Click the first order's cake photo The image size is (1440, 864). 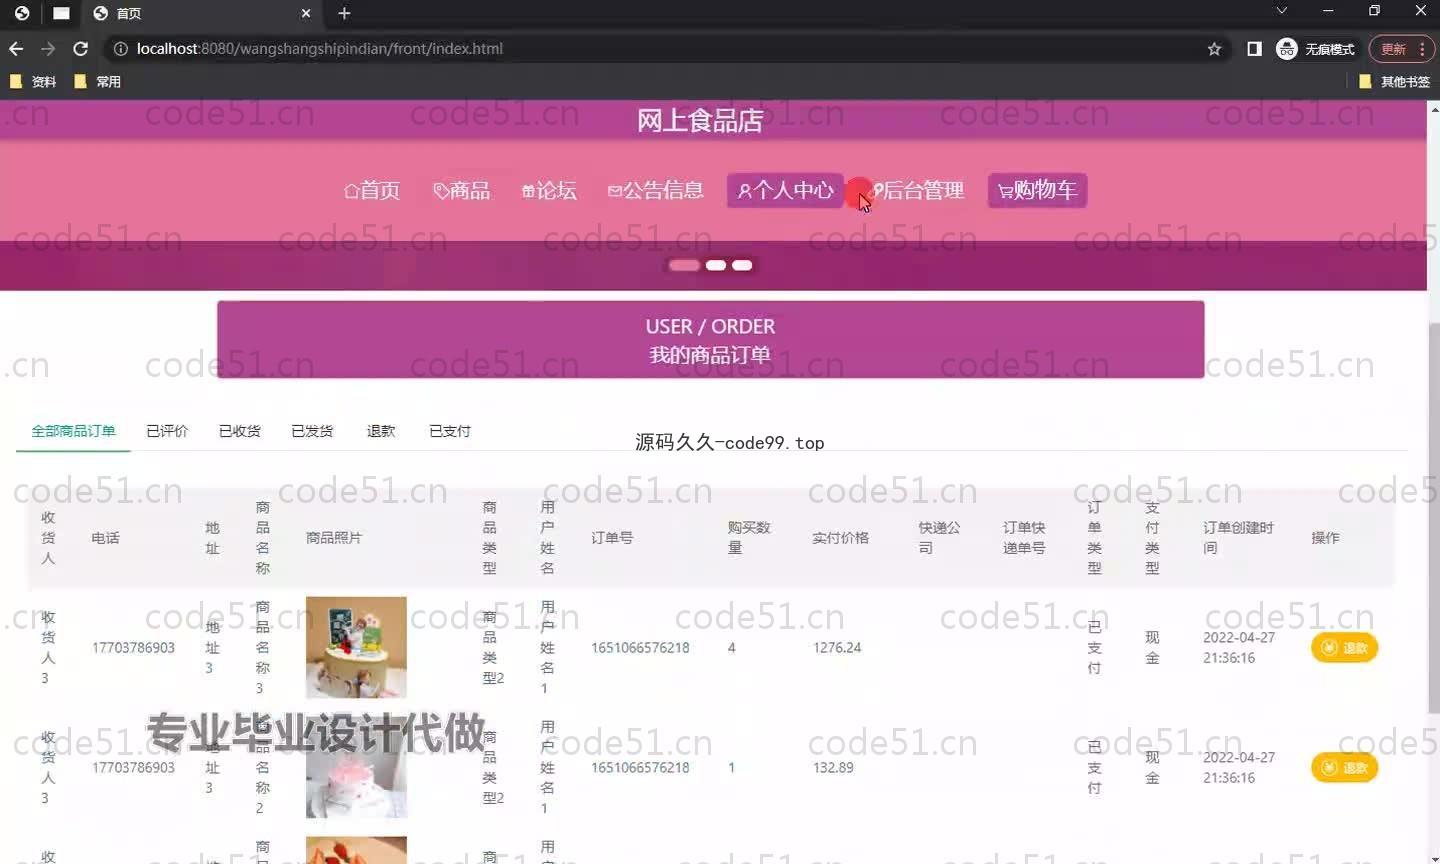(x=356, y=647)
